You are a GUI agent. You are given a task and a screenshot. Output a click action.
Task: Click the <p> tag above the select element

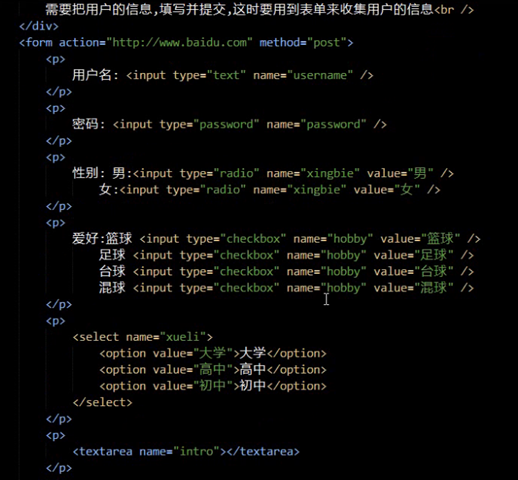coord(55,321)
